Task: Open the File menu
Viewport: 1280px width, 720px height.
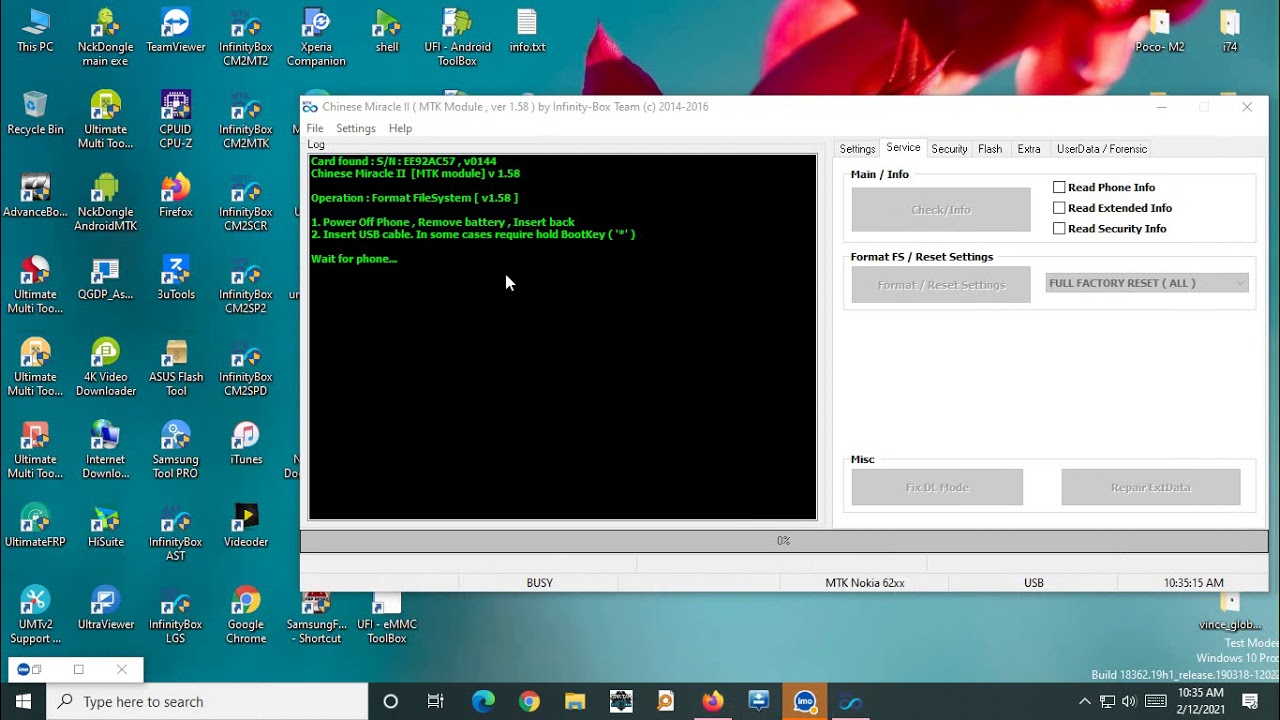Action: pyautogui.click(x=315, y=128)
